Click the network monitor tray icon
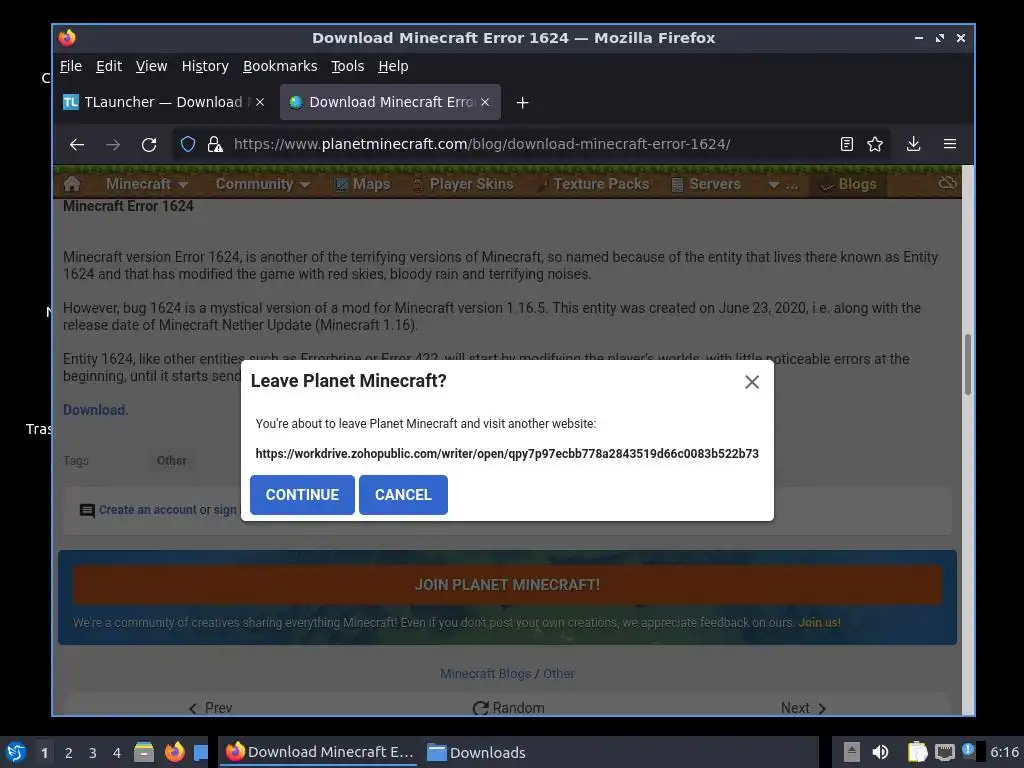The height and width of the screenshot is (768, 1024). [944, 752]
